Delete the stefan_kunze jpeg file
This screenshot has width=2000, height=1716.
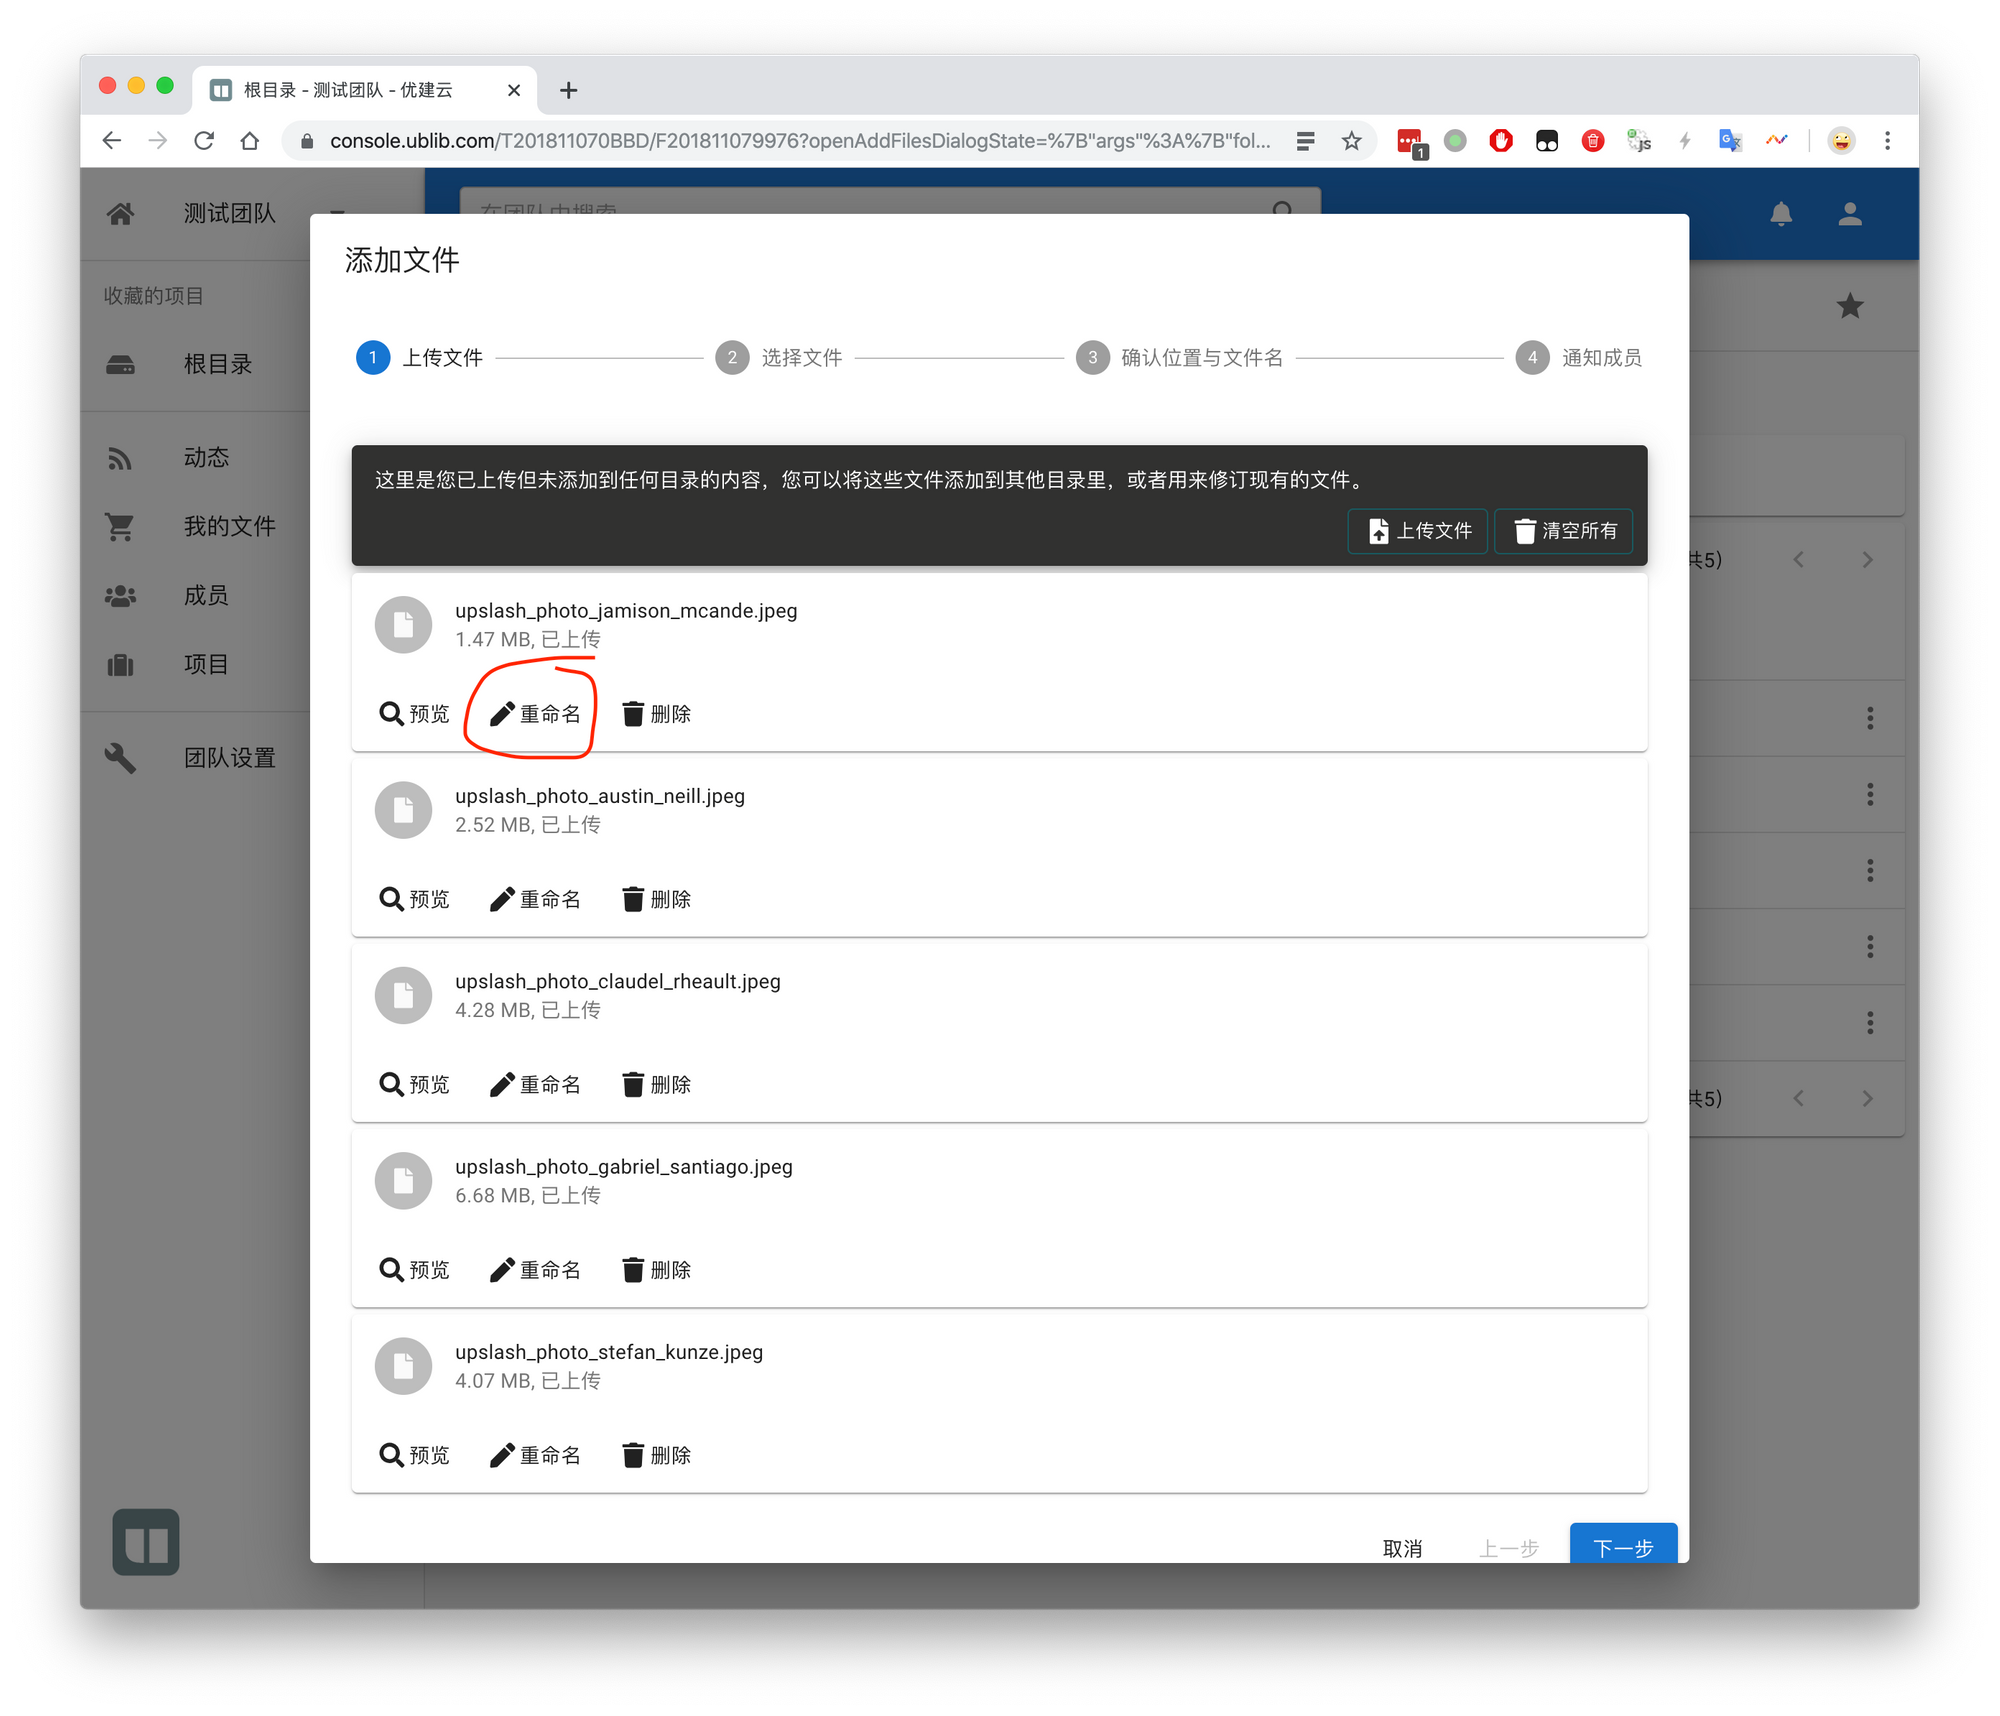(x=657, y=1455)
